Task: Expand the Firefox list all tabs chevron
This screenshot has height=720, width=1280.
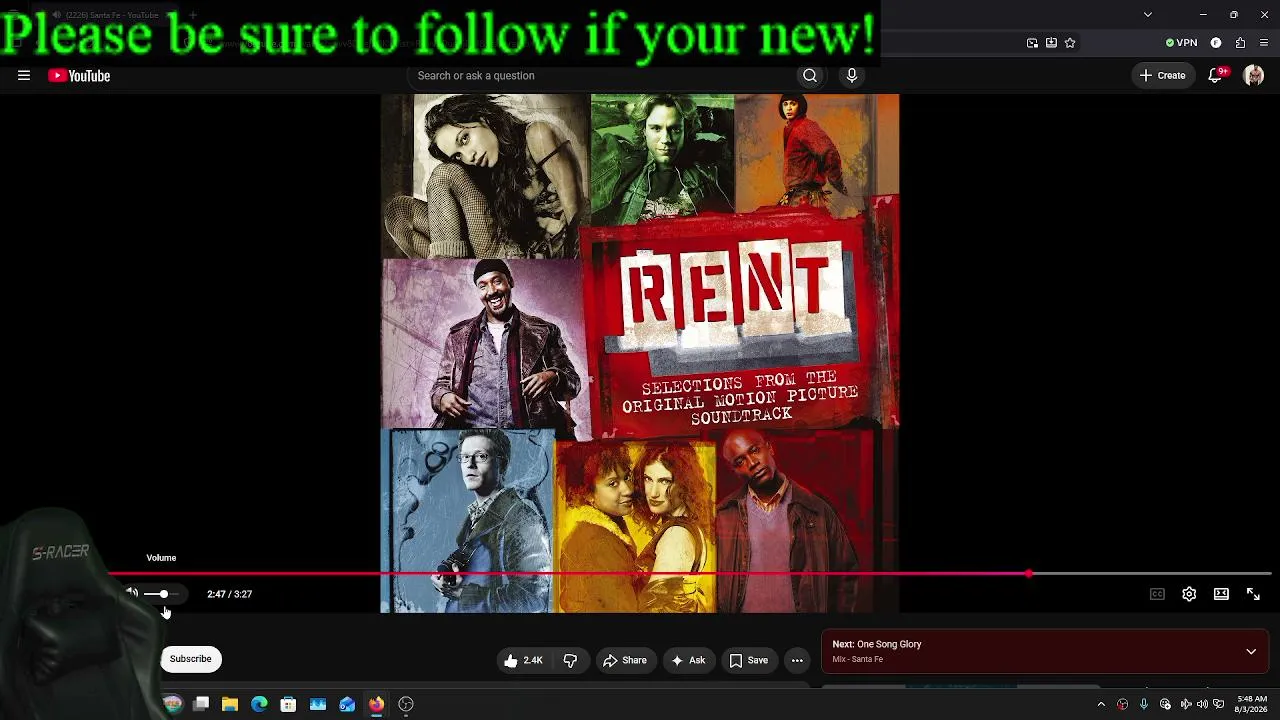Action: [1148, 15]
